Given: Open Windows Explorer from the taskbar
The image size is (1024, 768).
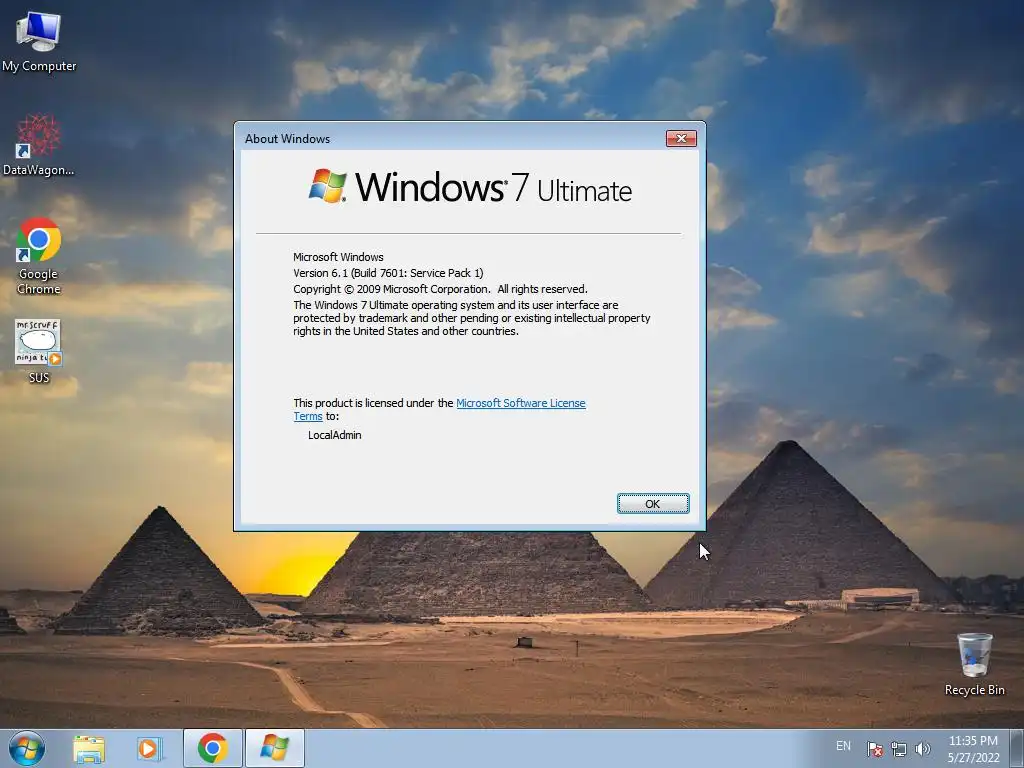Looking at the screenshot, I should (89, 749).
